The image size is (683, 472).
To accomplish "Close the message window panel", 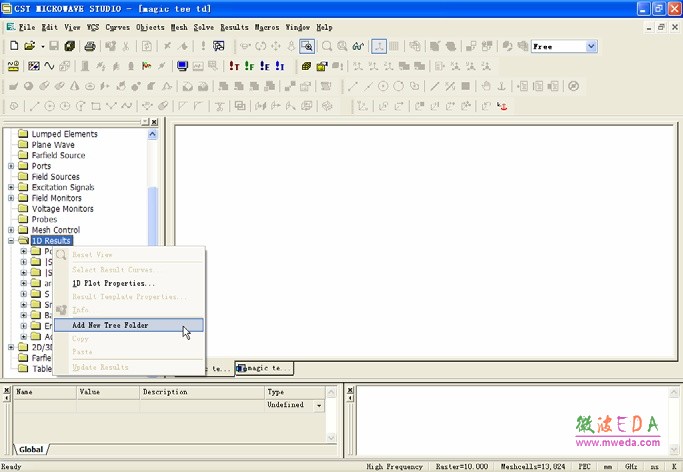I will [x=350, y=390].
